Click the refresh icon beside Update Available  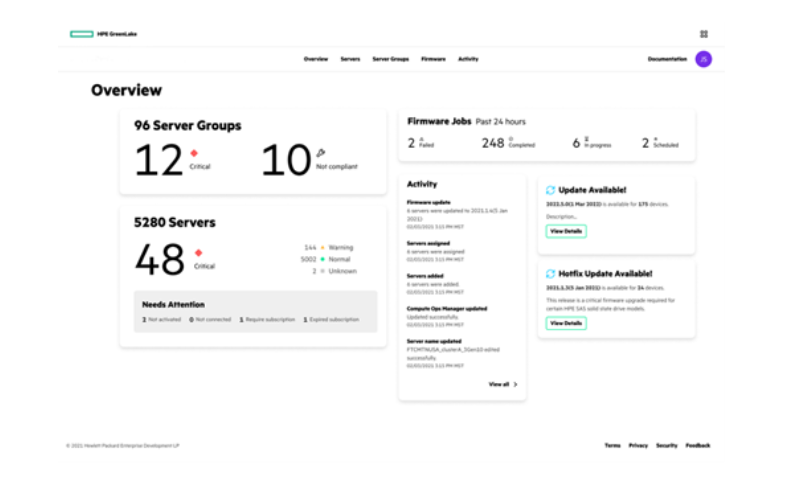(551, 190)
